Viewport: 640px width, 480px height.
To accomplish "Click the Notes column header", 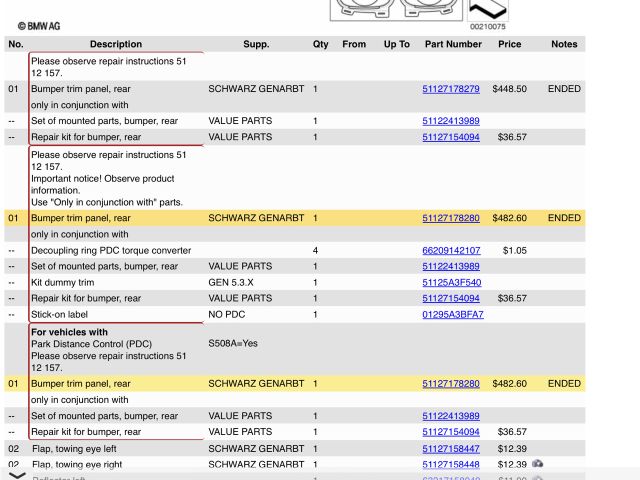I will tap(564, 44).
